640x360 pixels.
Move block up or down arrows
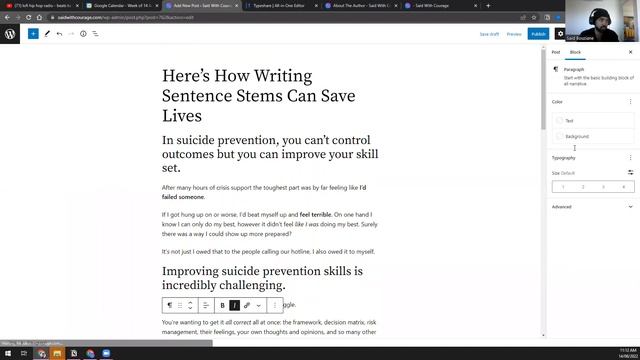(x=190, y=305)
